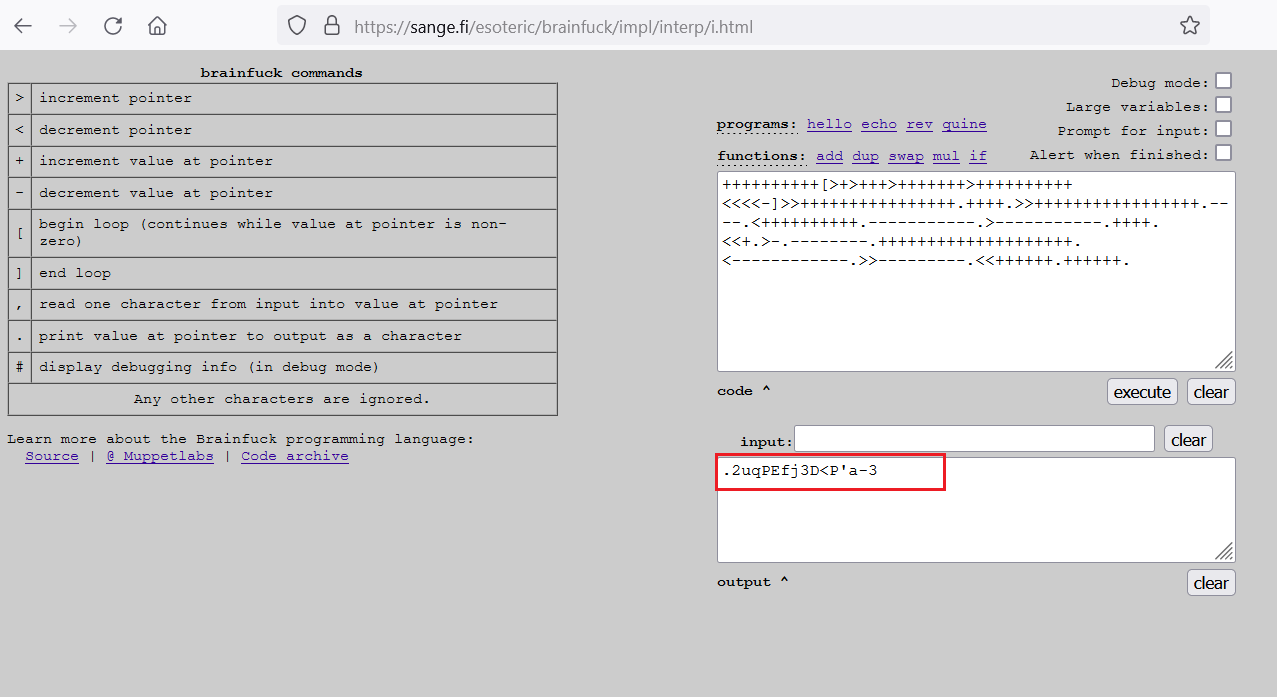Viewport: 1277px width, 697px height.
Task: Insert the swap function
Action: coord(905,156)
